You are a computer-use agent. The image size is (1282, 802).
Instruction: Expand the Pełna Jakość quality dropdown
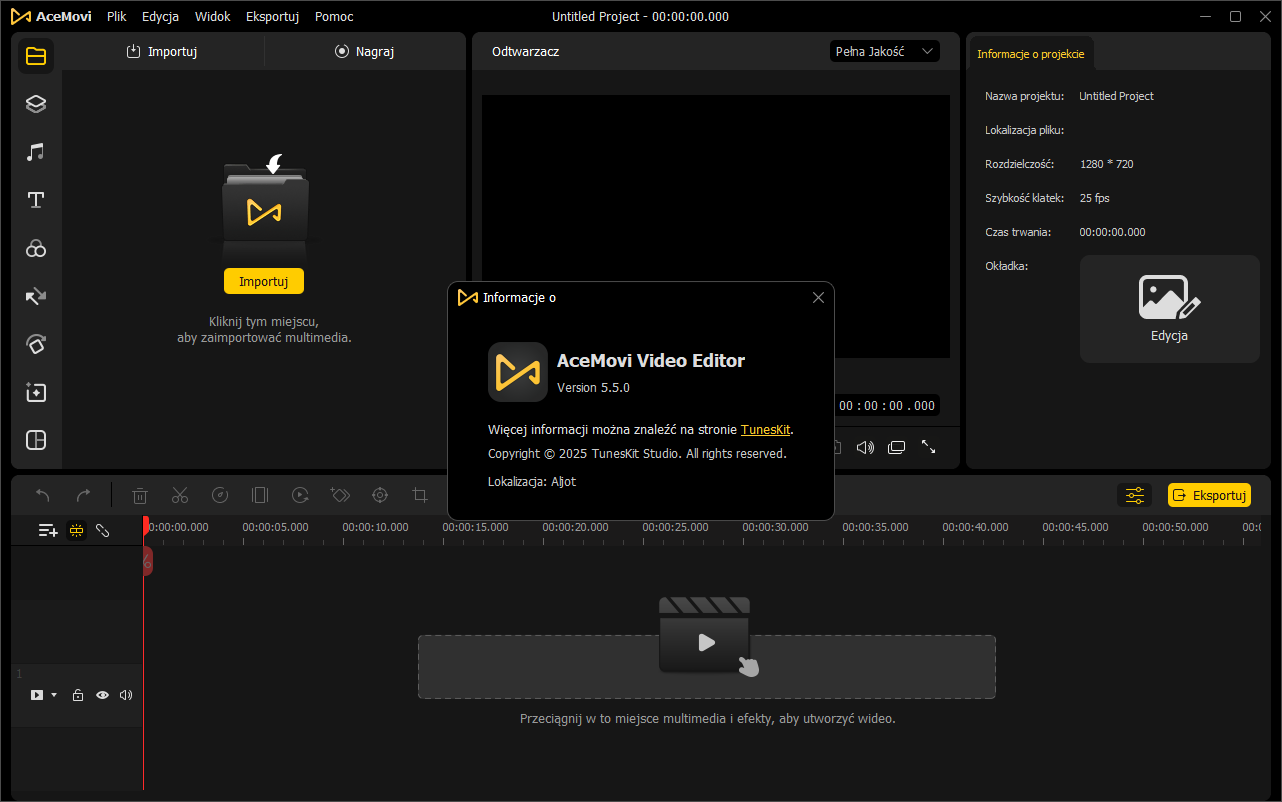pyautogui.click(x=885, y=51)
